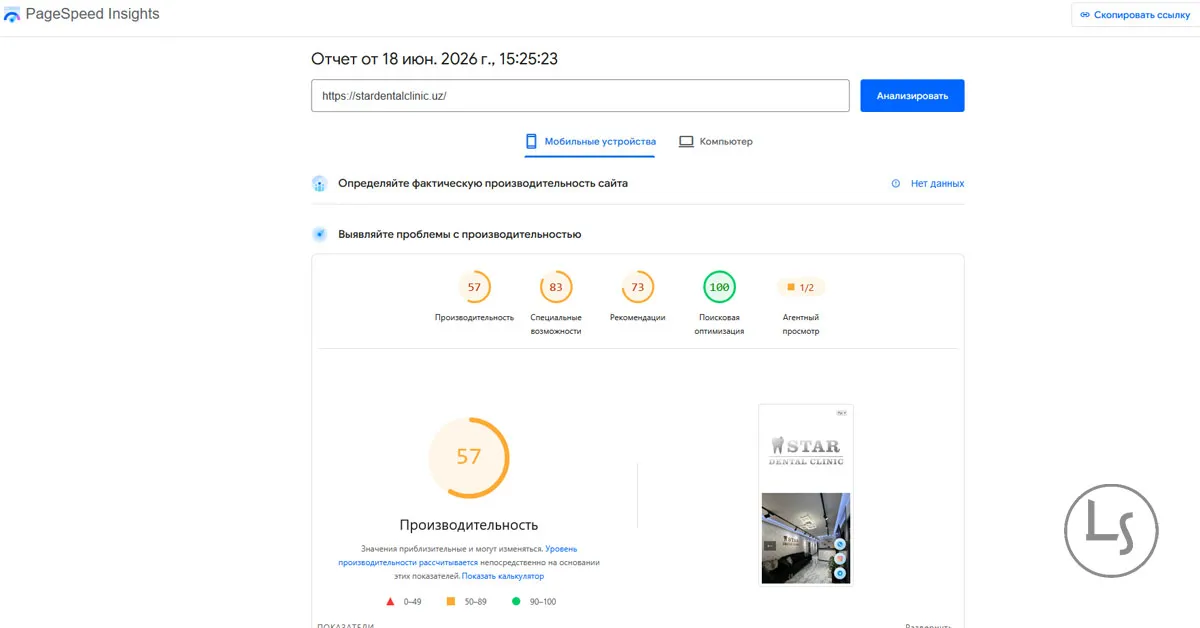Screen dimensions: 1200x628
Task: Click the orange square 50–89 legend icon
Action: [451, 602]
